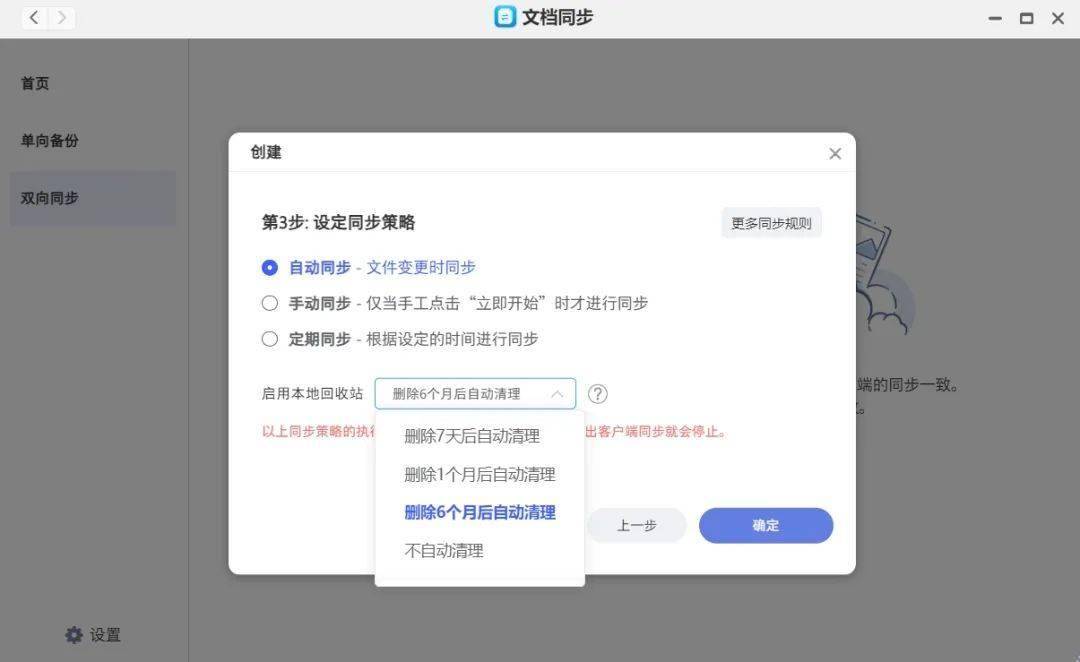Minimize the 文档同步 window
1080x662 pixels.
click(995, 19)
